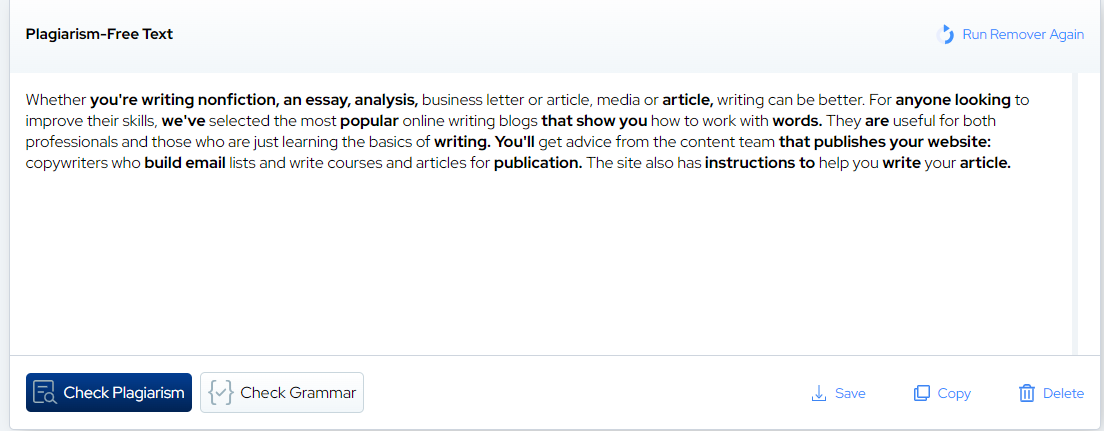1104x431 pixels.
Task: Click the magnifier document icon on Check Plagiarism
Action: point(44,392)
